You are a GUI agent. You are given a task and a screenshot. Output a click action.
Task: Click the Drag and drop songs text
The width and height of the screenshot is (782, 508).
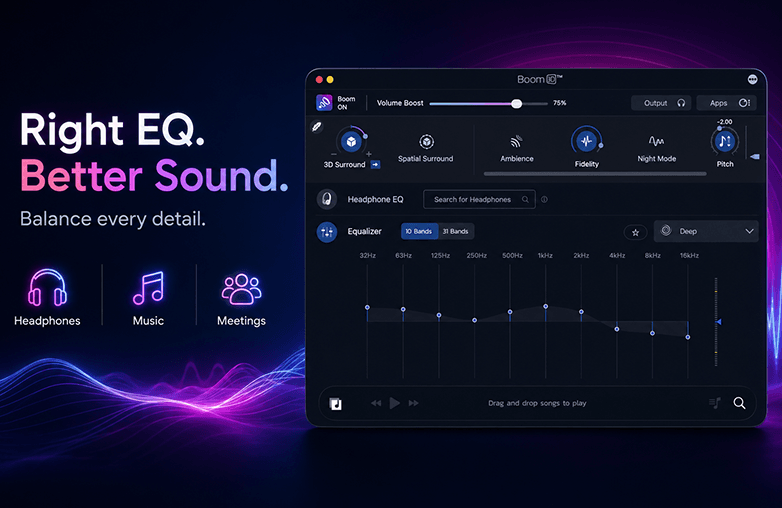[537, 403]
